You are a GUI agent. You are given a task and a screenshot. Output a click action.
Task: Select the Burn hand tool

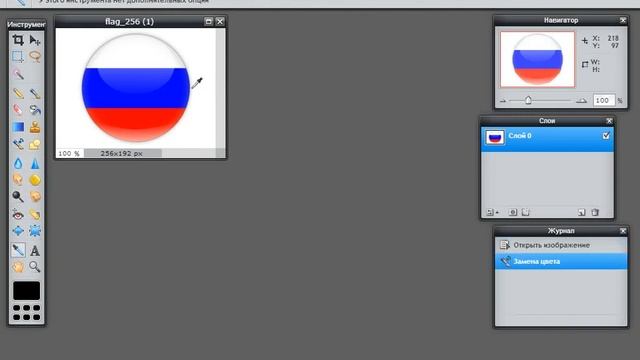(35, 196)
